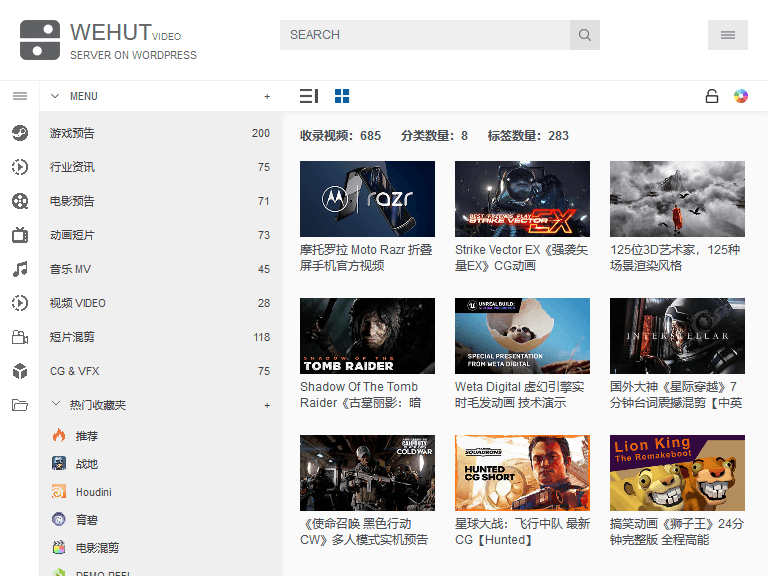Viewport: 768px width, 576px height.
Task: Open the Lion King Remakeboot thumbnail
Action: [x=677, y=473]
